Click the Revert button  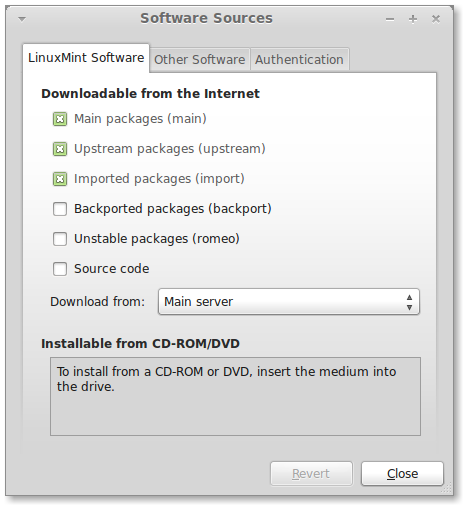311,473
